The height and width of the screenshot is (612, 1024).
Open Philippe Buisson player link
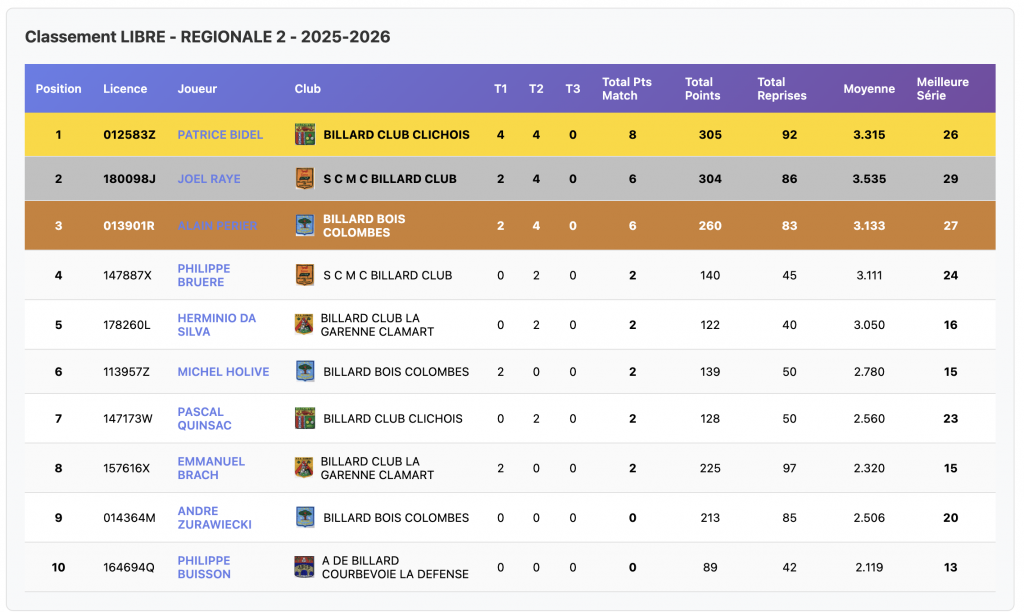204,567
